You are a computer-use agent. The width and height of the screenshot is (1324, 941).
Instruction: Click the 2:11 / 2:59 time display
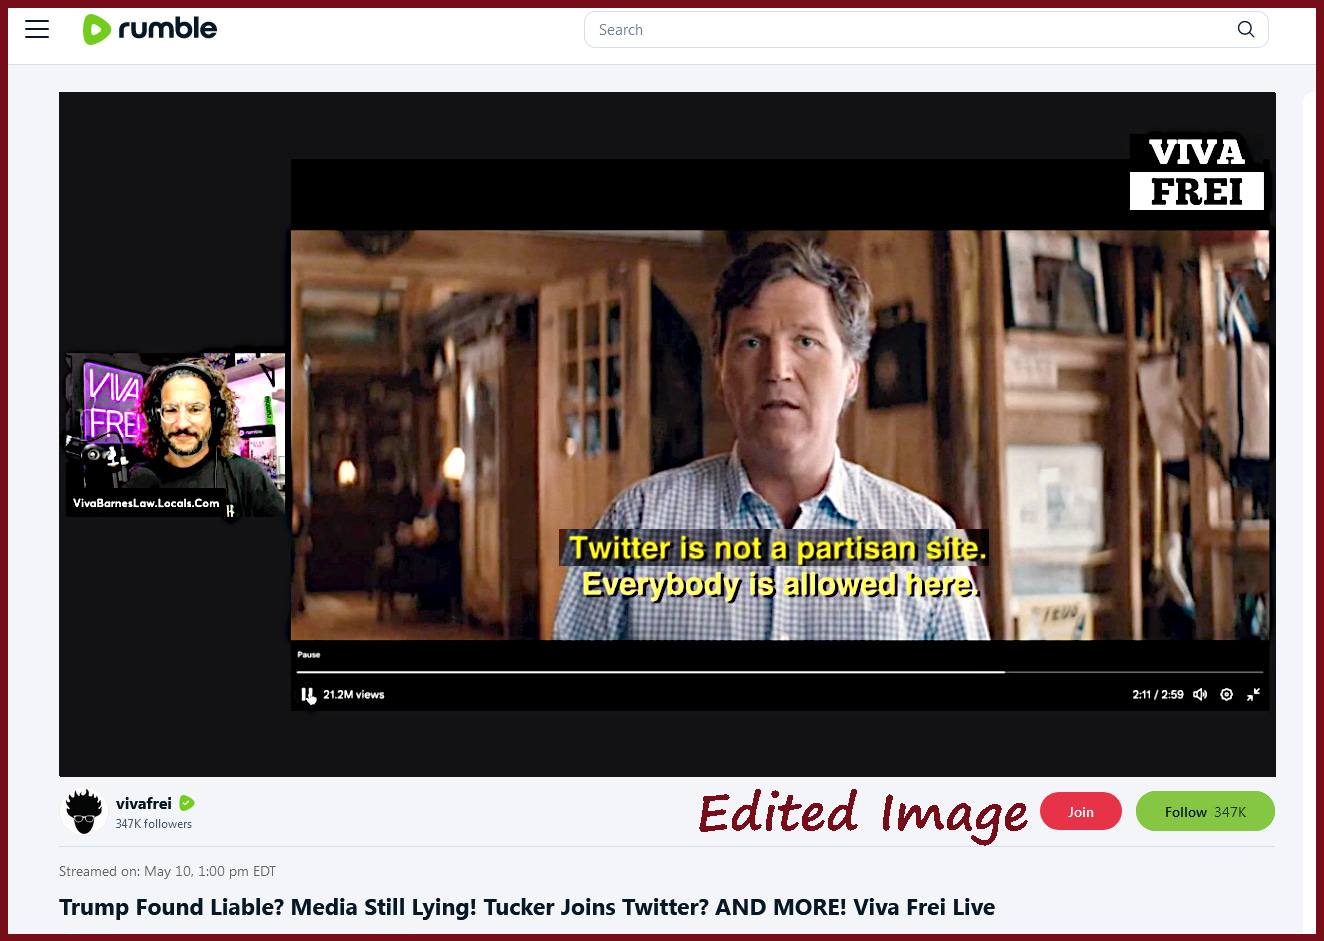tap(1158, 694)
